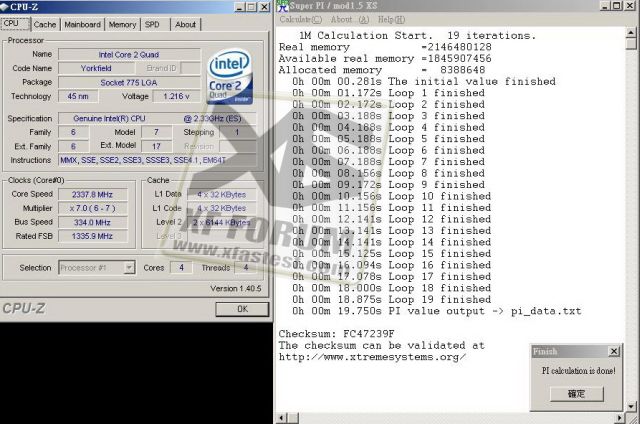Open the About tab in CPU-Z
Viewport: 640px width, 424px height.
point(185,24)
